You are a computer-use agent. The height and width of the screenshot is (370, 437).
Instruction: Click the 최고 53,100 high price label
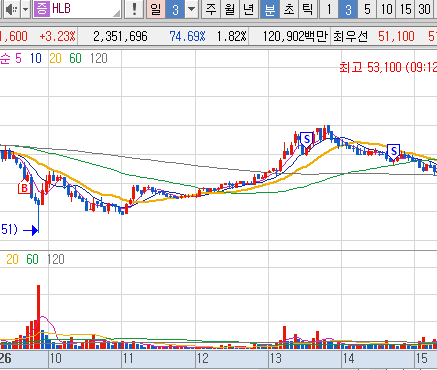point(388,67)
